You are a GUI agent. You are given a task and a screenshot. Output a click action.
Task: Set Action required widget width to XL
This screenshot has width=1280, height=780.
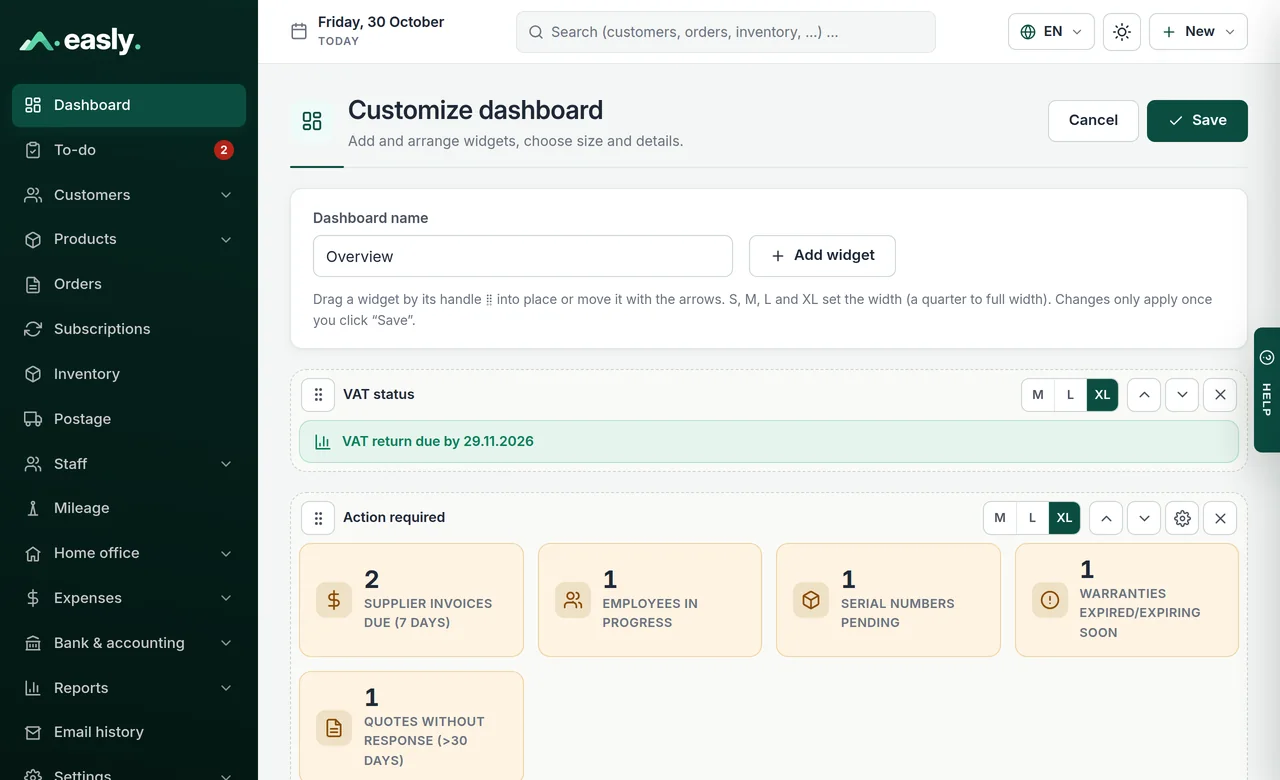pyautogui.click(x=1064, y=518)
